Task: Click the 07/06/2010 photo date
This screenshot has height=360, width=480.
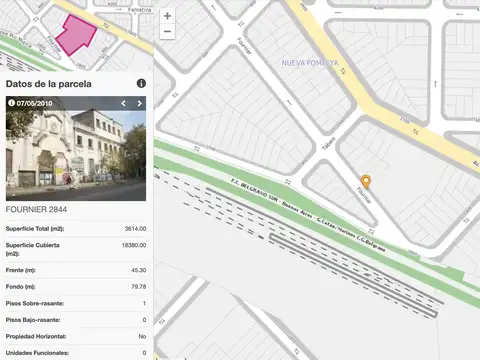Action: (x=34, y=103)
